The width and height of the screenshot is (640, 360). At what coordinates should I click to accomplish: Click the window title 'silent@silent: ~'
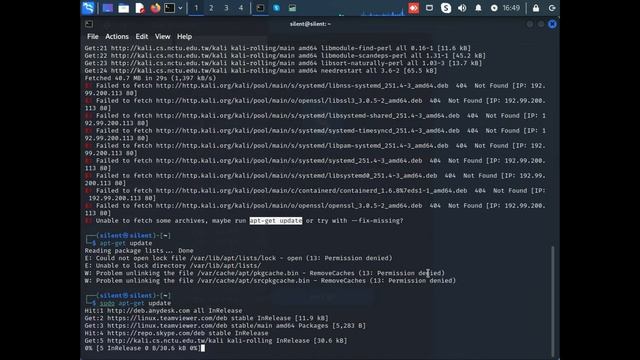[310, 24]
